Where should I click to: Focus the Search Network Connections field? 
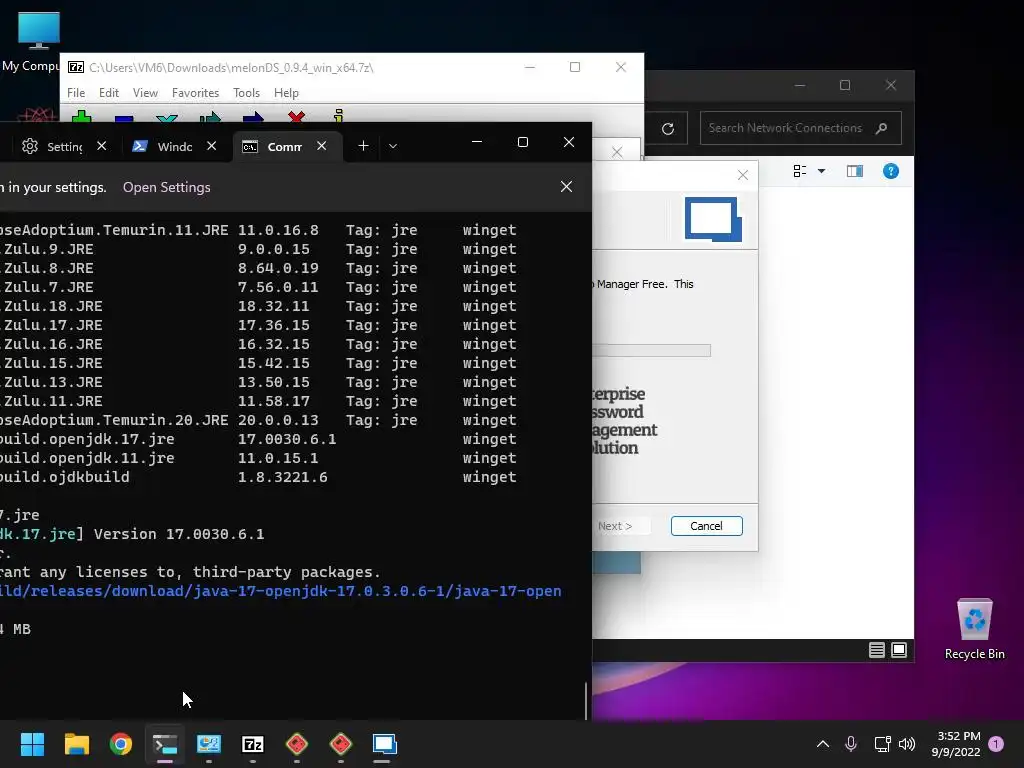coord(800,128)
